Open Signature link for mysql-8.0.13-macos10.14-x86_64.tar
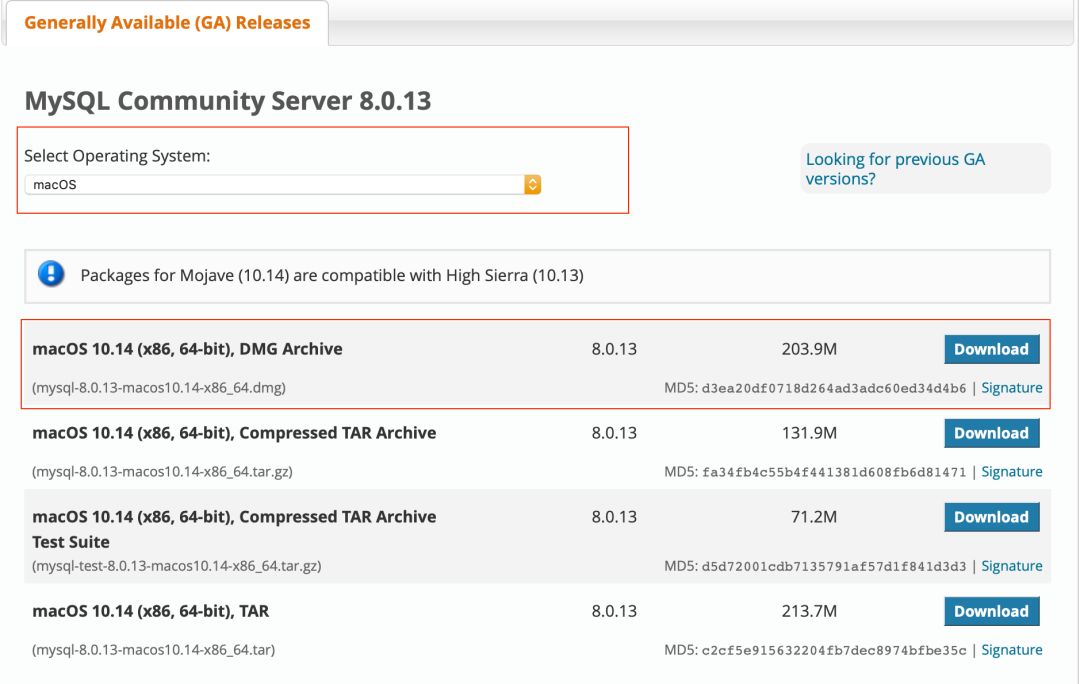 click(x=1011, y=650)
